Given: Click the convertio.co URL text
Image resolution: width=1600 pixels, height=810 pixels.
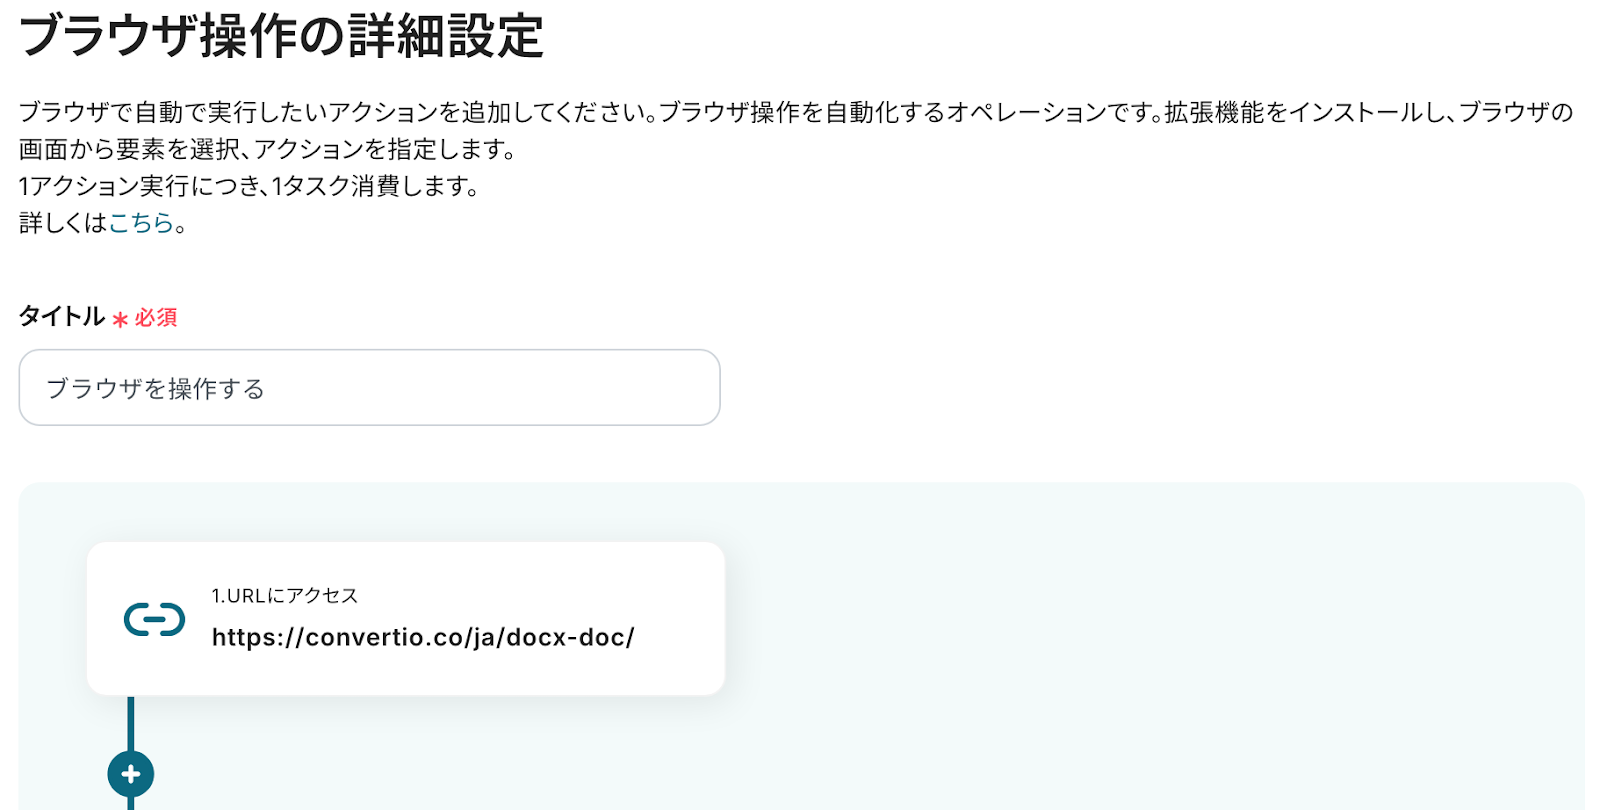Looking at the screenshot, I should click(x=423, y=637).
